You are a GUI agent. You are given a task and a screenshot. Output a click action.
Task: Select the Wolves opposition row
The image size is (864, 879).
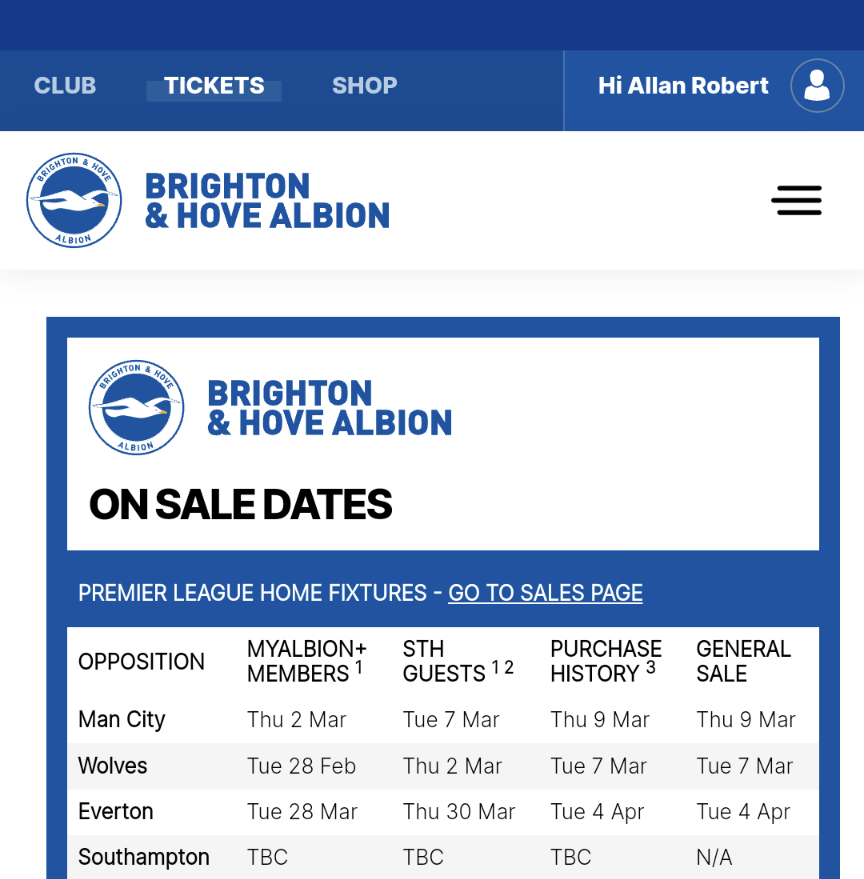(113, 766)
